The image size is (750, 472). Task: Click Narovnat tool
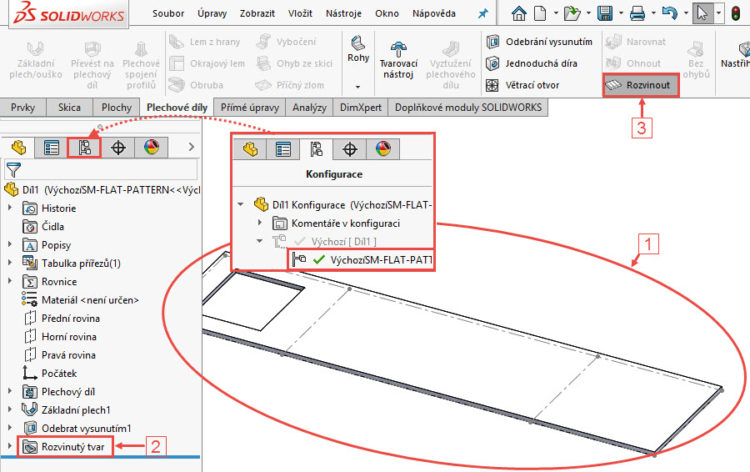(x=635, y=42)
